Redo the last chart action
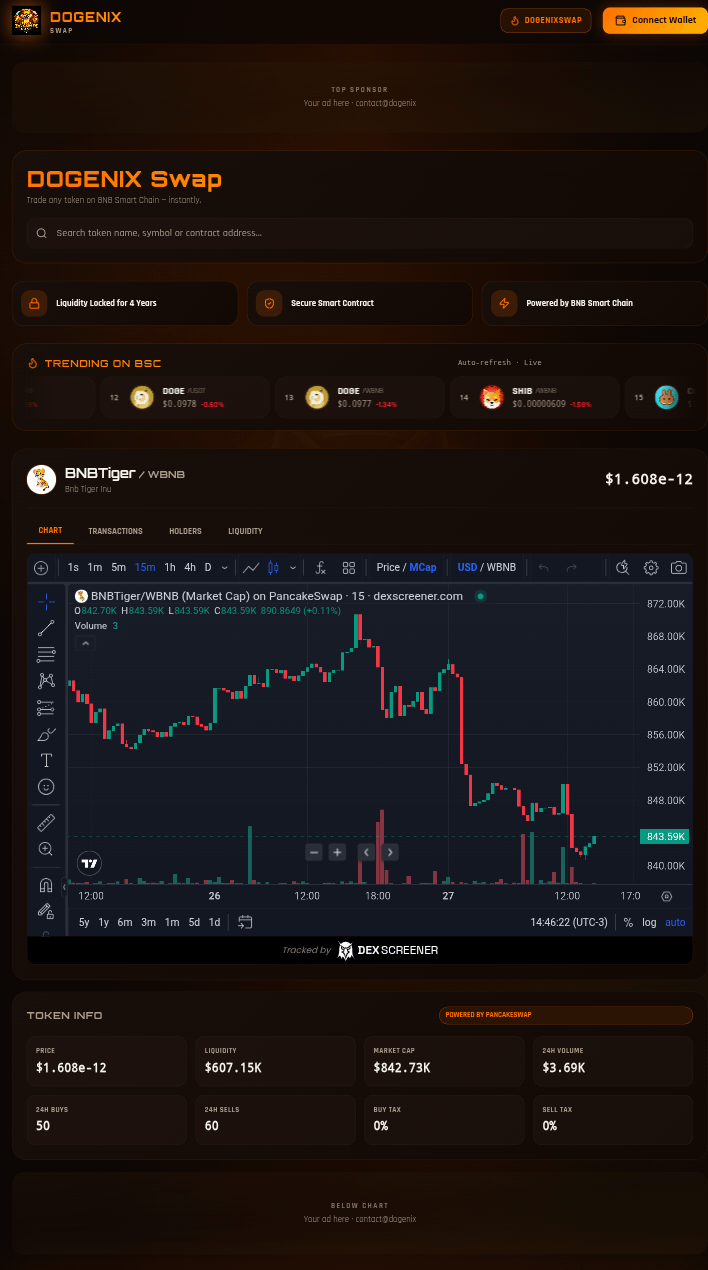The image size is (708, 1270). point(572,568)
